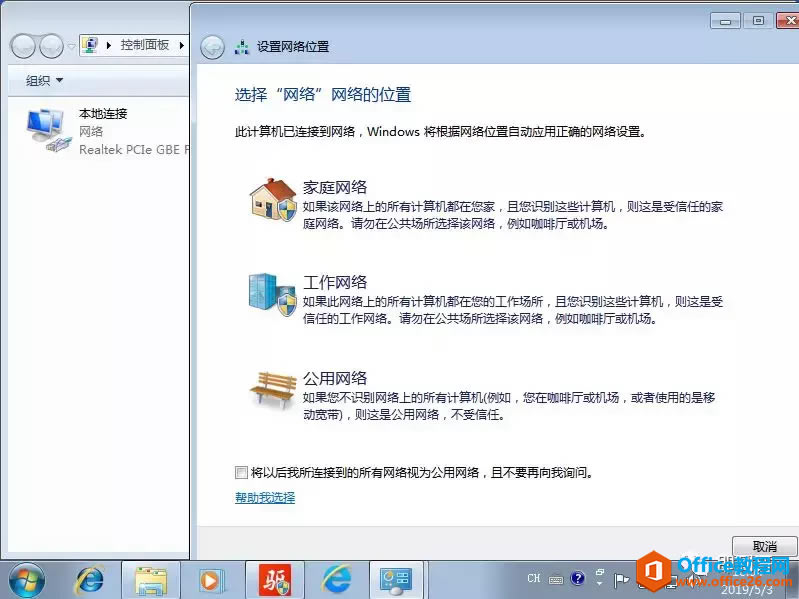Click the office building icon for work network
Screen dimensions: 799x599
click(x=273, y=294)
